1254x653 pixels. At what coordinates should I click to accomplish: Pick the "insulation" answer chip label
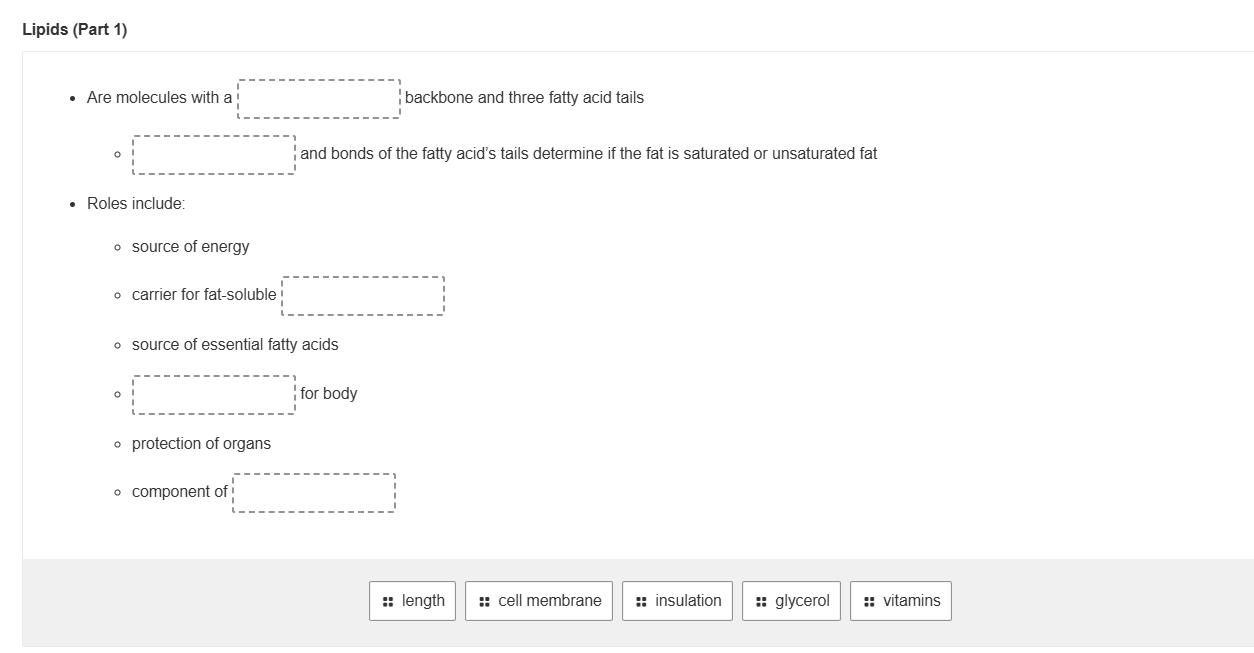click(688, 601)
